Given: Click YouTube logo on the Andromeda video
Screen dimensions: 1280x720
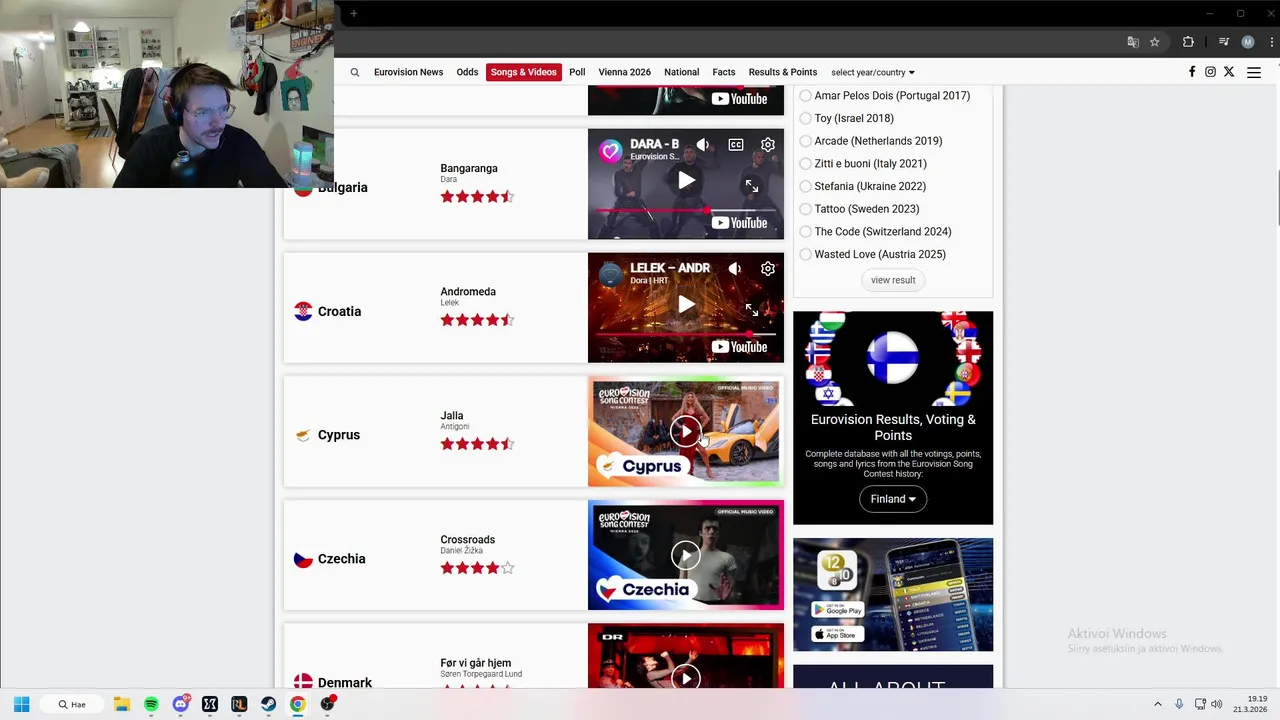Looking at the screenshot, I should (740, 347).
